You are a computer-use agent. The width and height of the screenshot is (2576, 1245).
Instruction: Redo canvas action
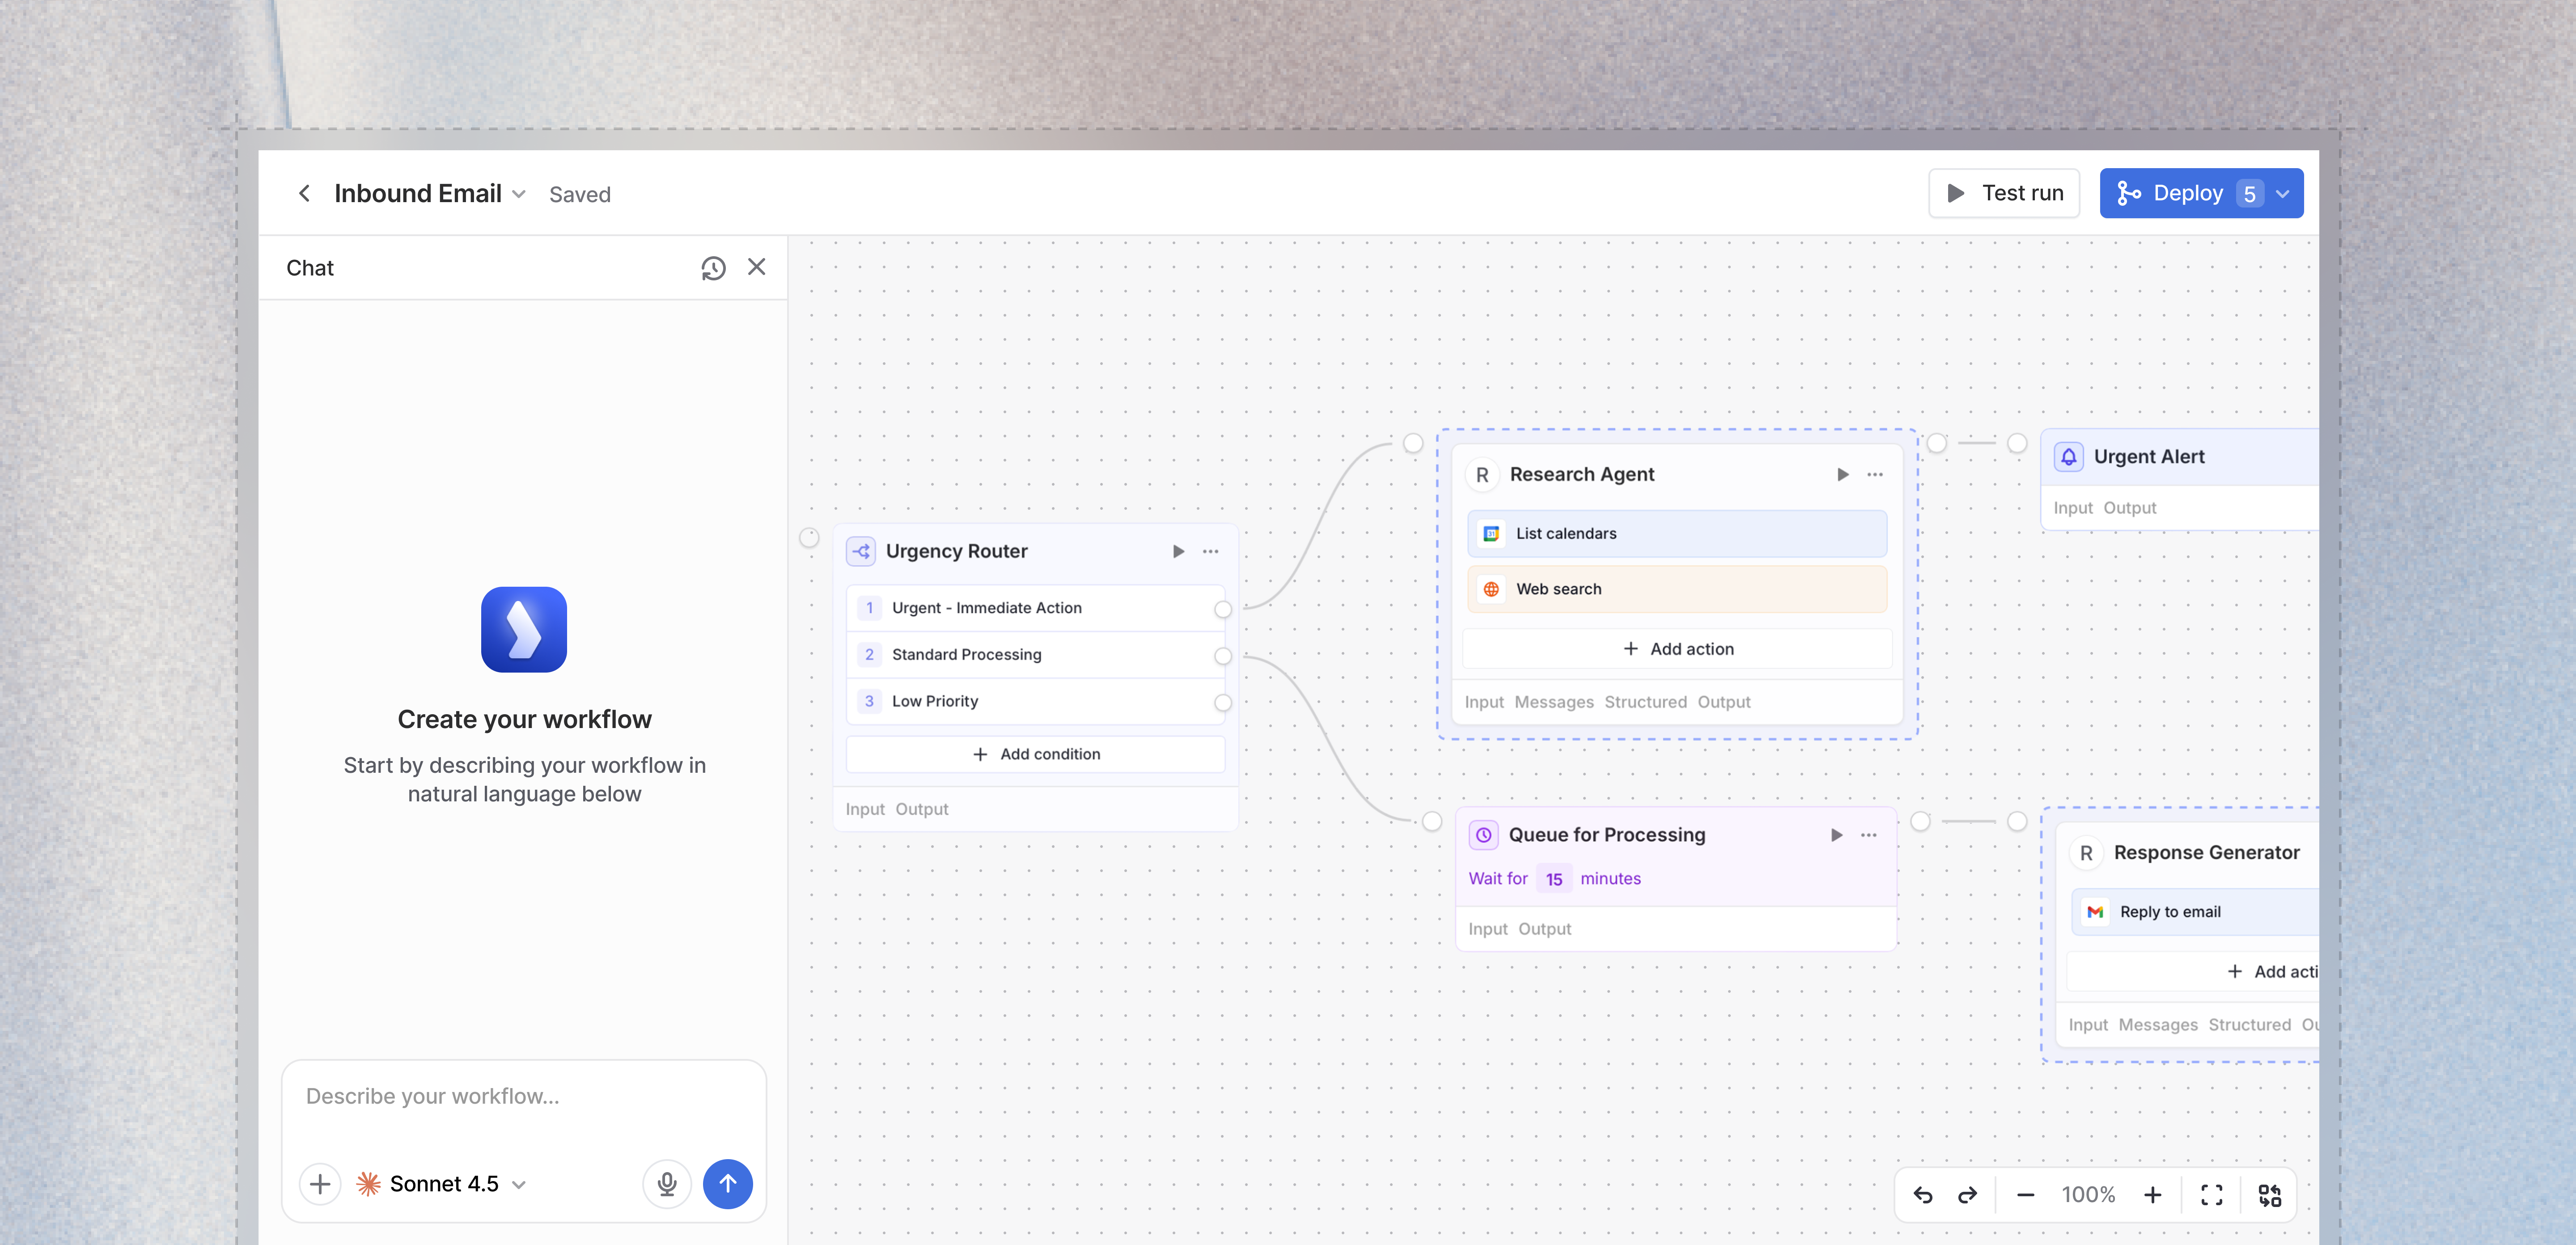click(1967, 1195)
